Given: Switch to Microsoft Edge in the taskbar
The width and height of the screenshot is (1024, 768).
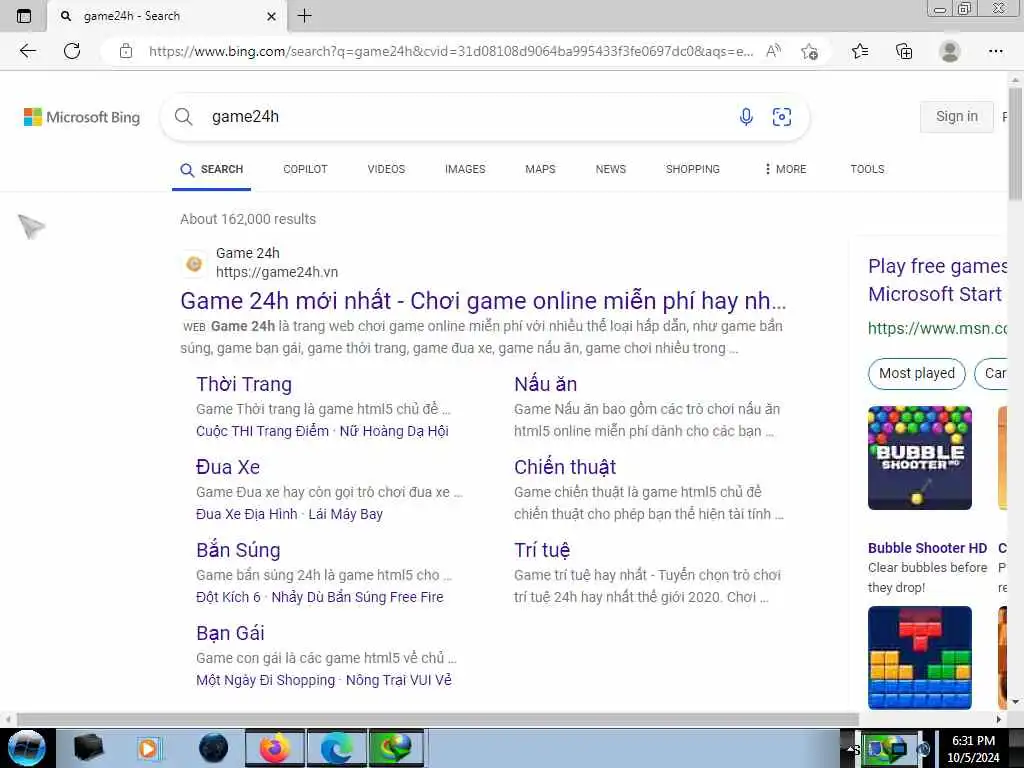Looking at the screenshot, I should pyautogui.click(x=336, y=748).
